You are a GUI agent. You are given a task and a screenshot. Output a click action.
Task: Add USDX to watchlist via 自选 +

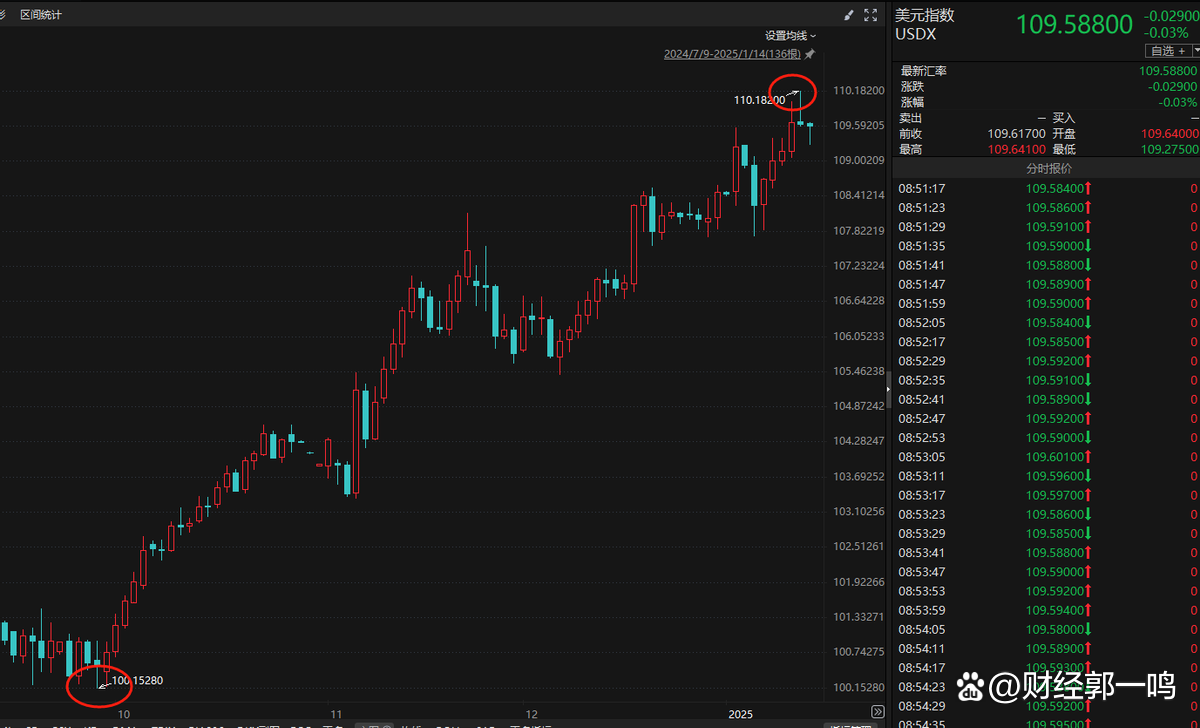[1167, 51]
